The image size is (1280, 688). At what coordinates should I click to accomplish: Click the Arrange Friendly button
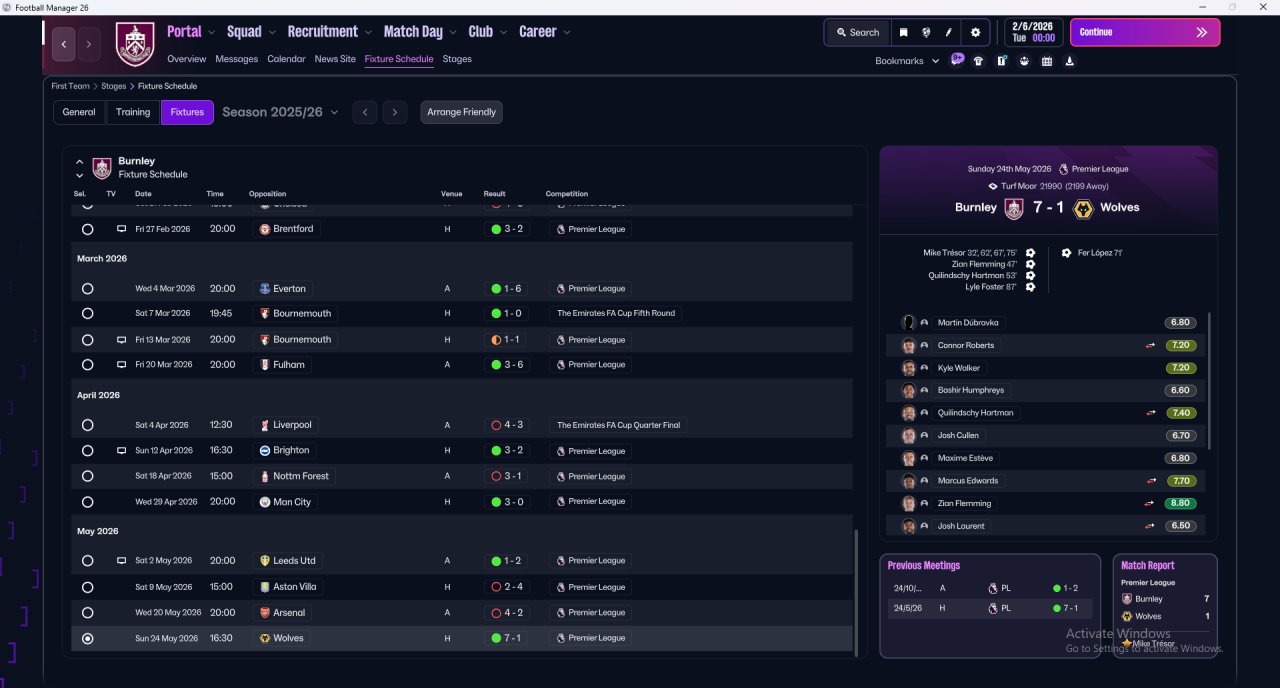pos(461,112)
